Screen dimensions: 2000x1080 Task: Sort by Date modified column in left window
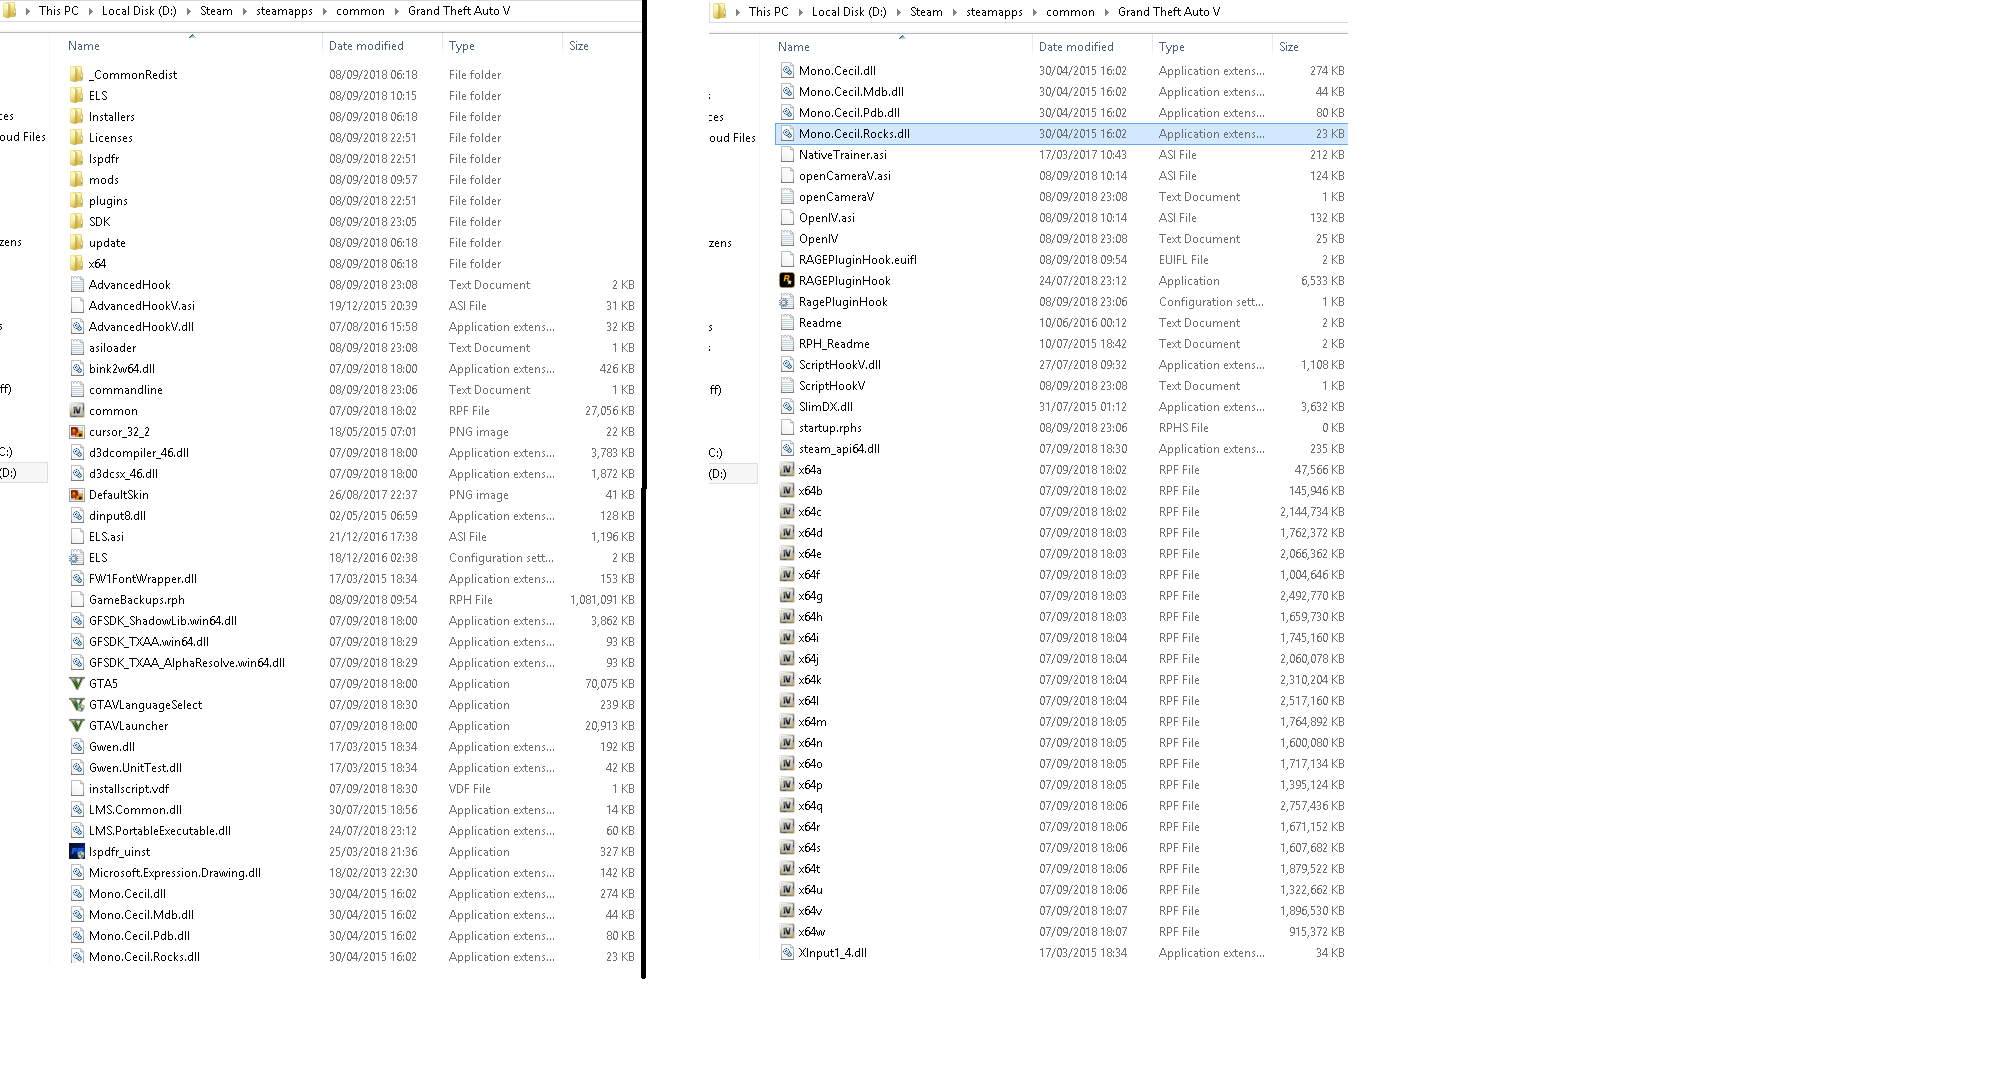pos(366,46)
